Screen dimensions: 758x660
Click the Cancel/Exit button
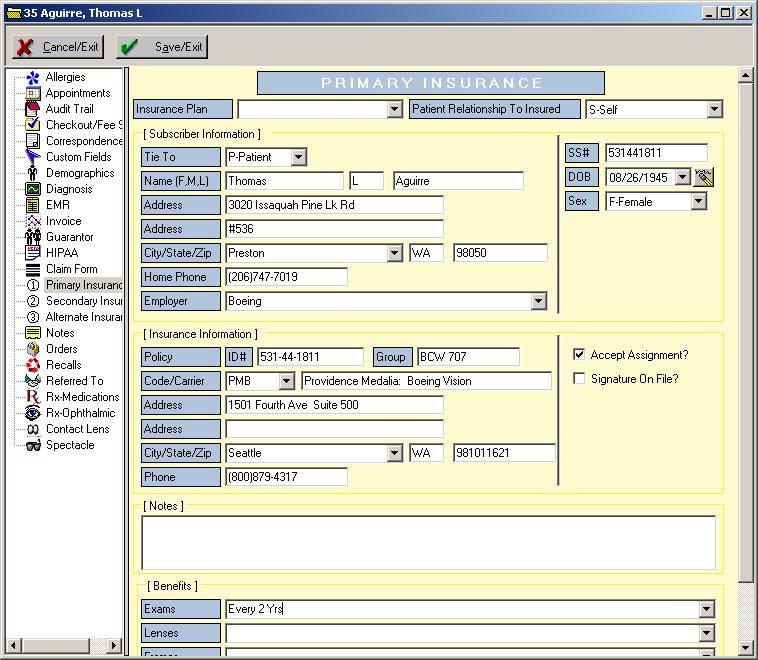58,47
